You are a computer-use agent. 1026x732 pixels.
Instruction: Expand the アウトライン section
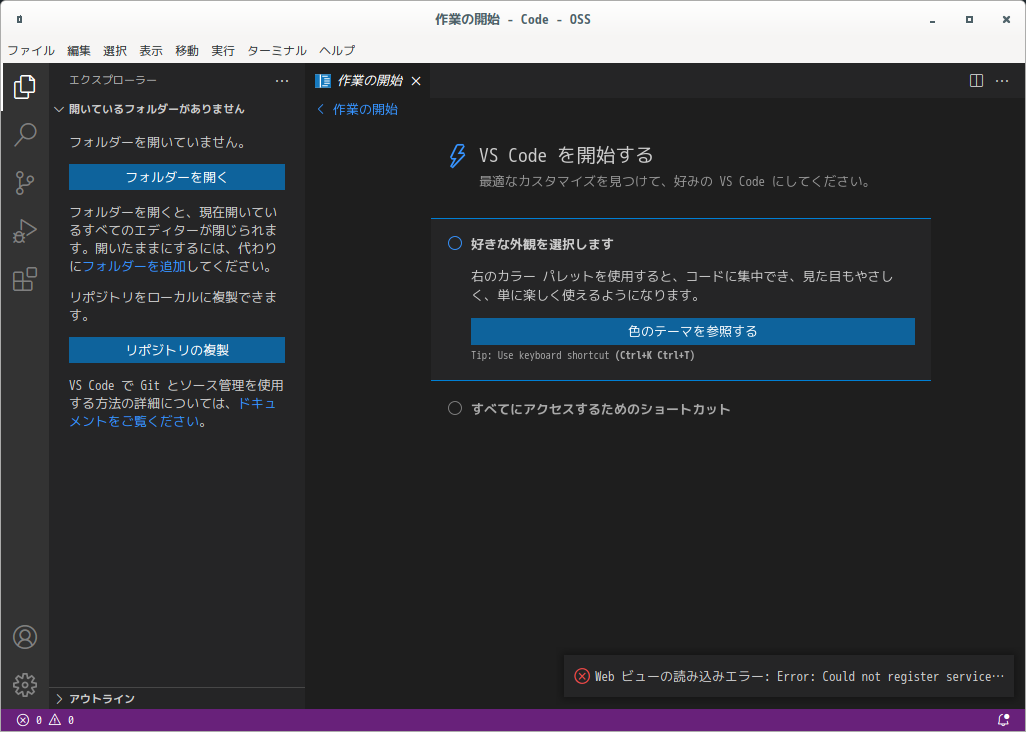pyautogui.click(x=177, y=699)
